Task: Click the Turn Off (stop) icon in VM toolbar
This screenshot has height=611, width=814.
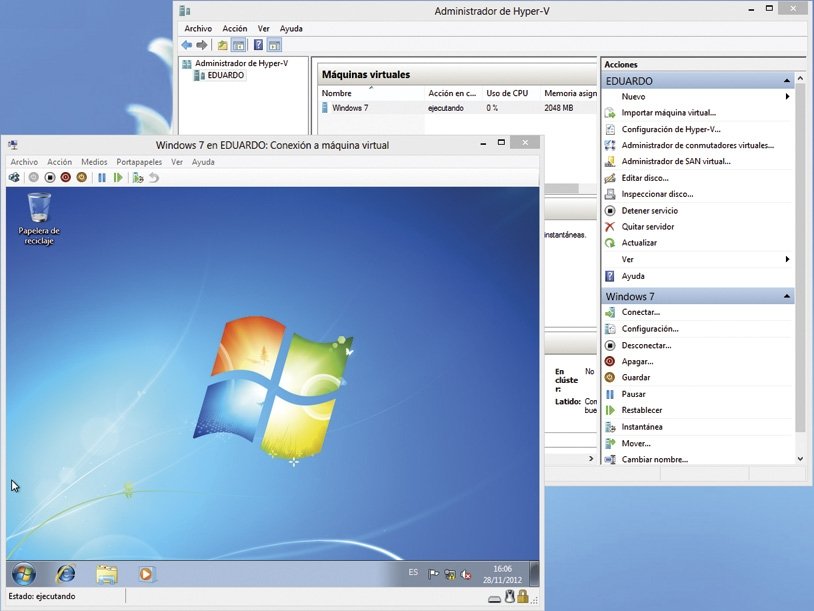Action: [x=50, y=178]
